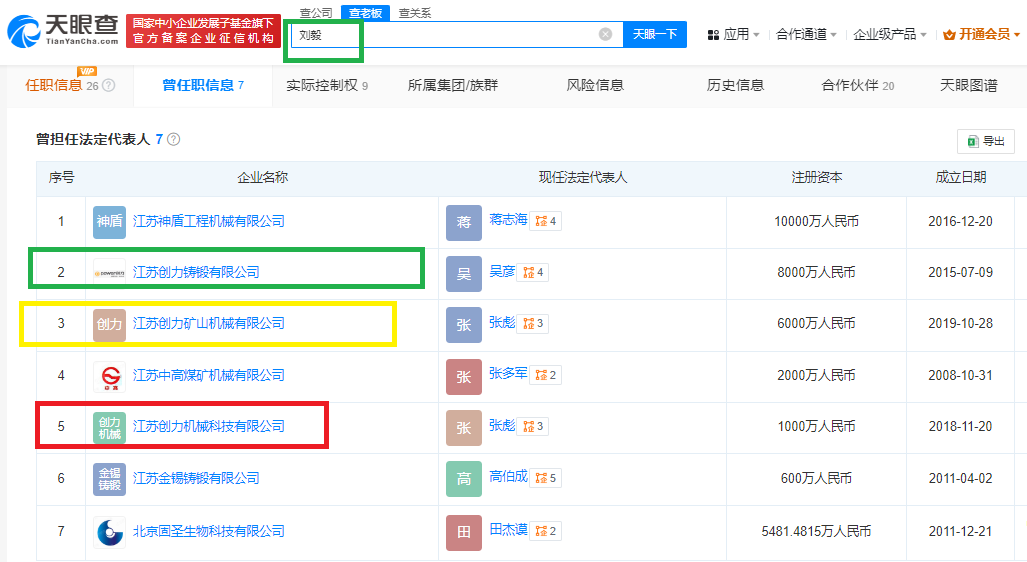
Task: Select the 查公司 search mode tab
Action: (316, 13)
